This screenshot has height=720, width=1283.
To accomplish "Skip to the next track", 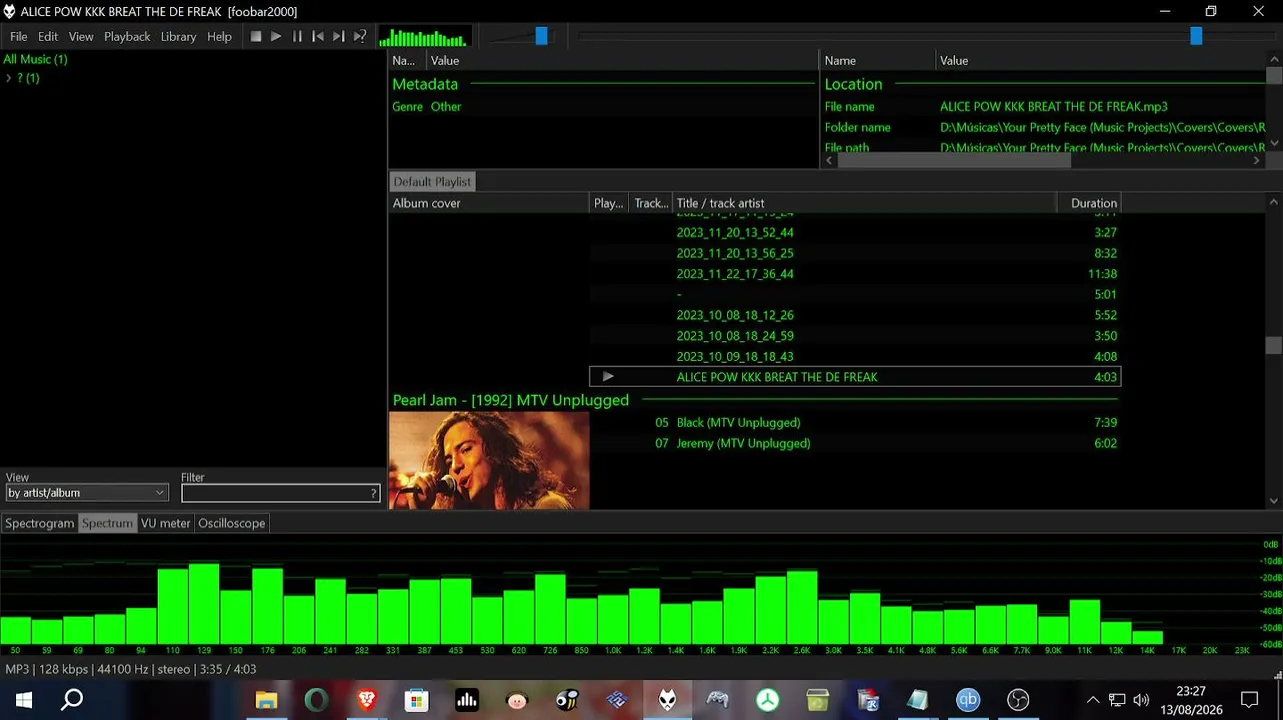I will pos(339,37).
